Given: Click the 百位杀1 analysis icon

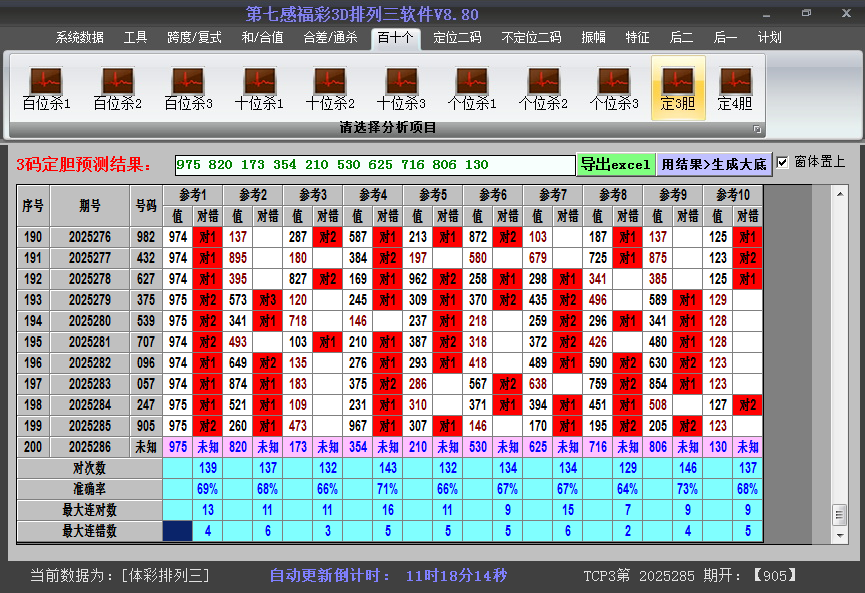Looking at the screenshot, I should [46, 88].
